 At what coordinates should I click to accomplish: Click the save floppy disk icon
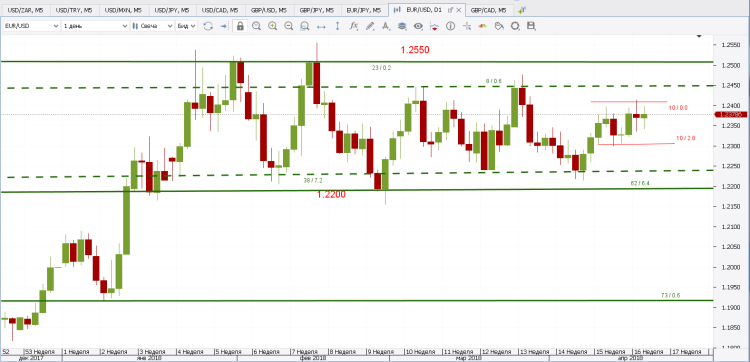pos(531,26)
